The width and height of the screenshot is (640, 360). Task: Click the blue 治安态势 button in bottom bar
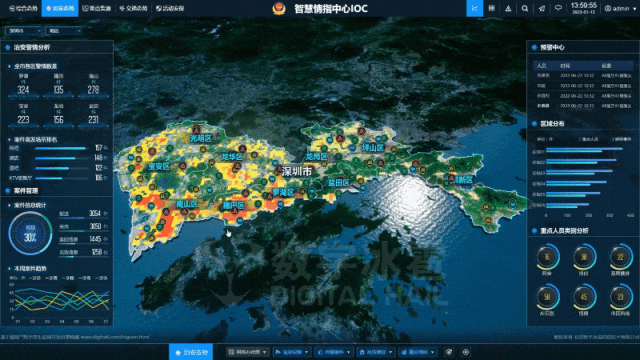click(191, 352)
